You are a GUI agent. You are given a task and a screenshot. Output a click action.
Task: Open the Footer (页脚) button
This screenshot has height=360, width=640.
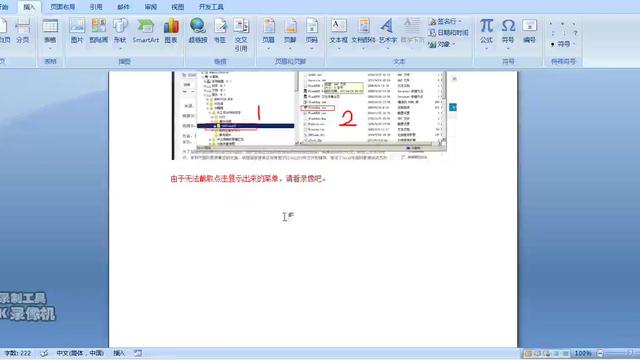coord(290,34)
